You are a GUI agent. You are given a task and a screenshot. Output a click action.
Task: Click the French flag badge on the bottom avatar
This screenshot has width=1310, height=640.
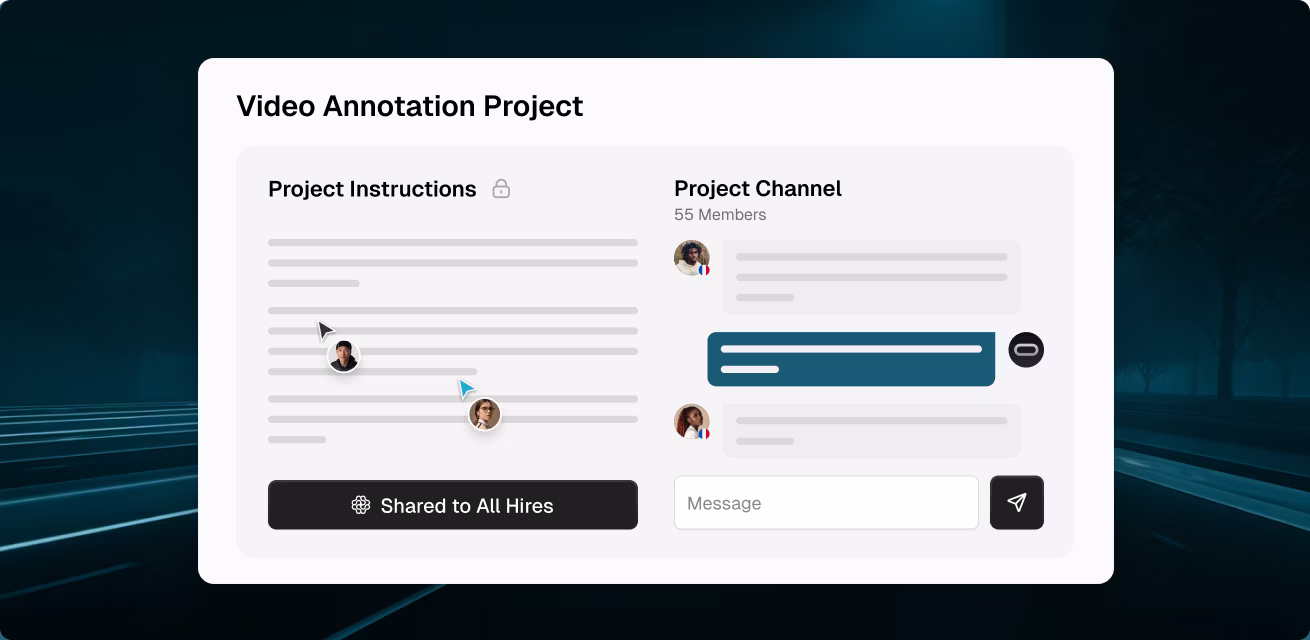tap(705, 432)
